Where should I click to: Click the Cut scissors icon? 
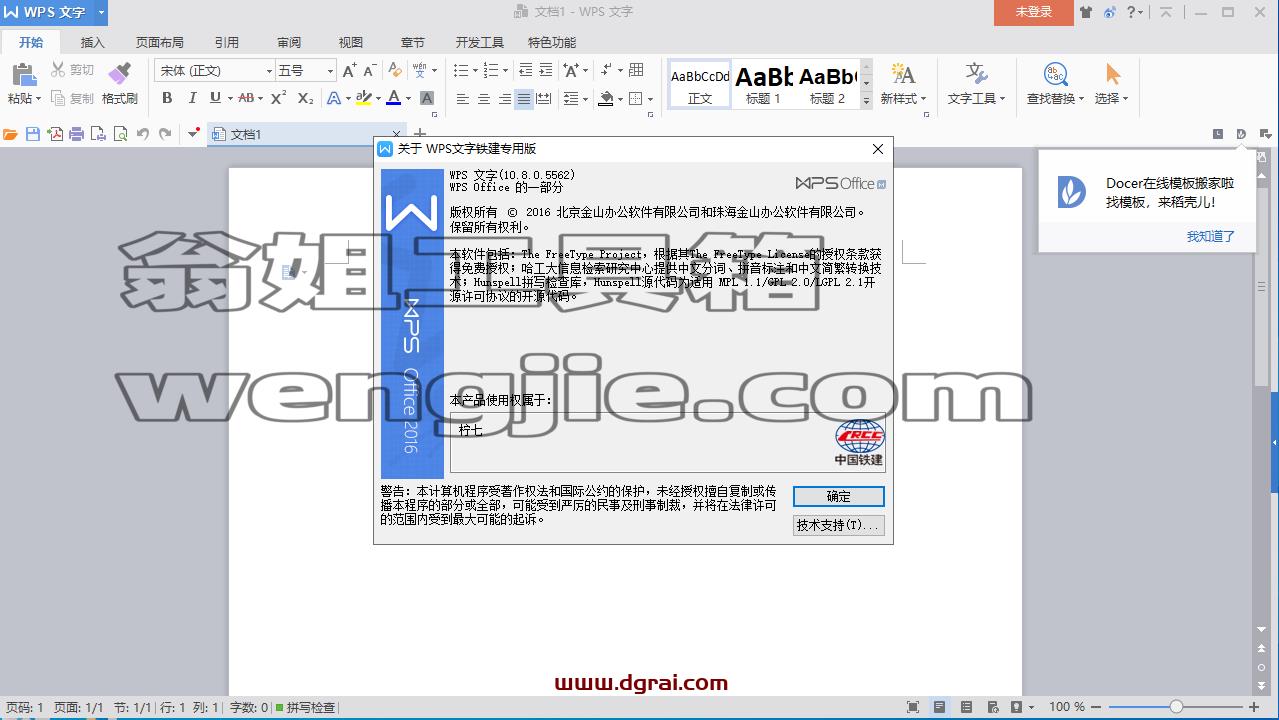click(58, 70)
